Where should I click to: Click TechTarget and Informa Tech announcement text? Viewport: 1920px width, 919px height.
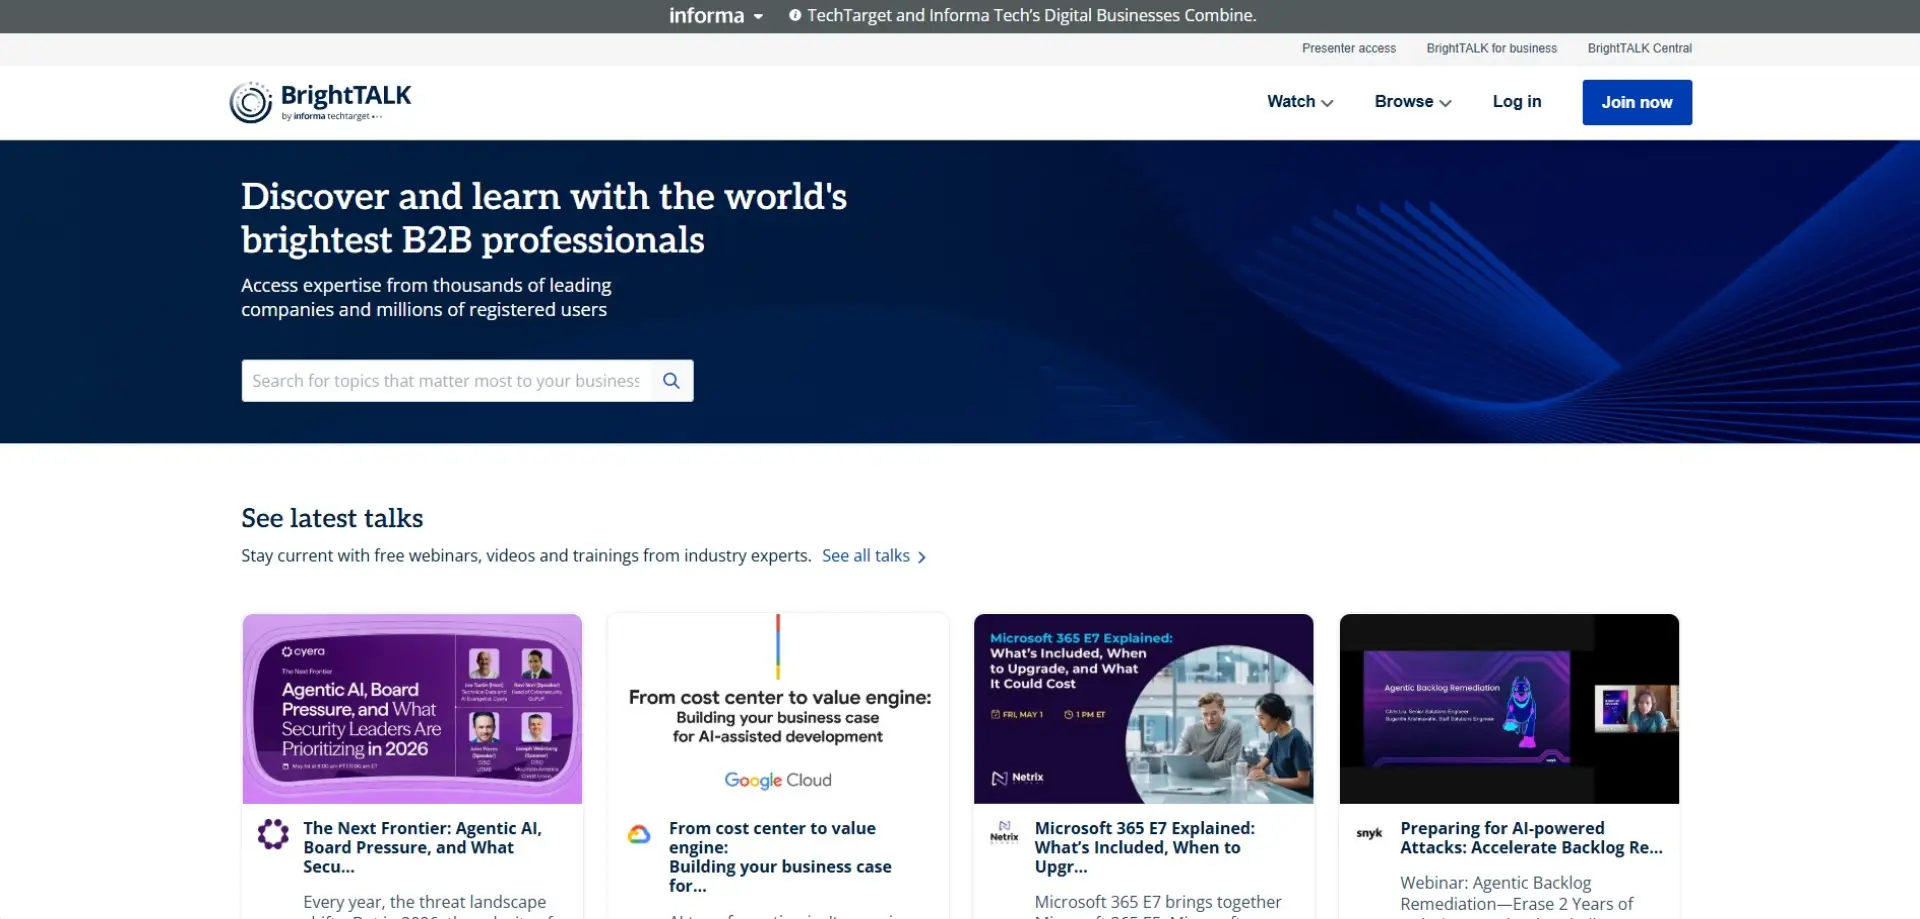coord(1031,16)
